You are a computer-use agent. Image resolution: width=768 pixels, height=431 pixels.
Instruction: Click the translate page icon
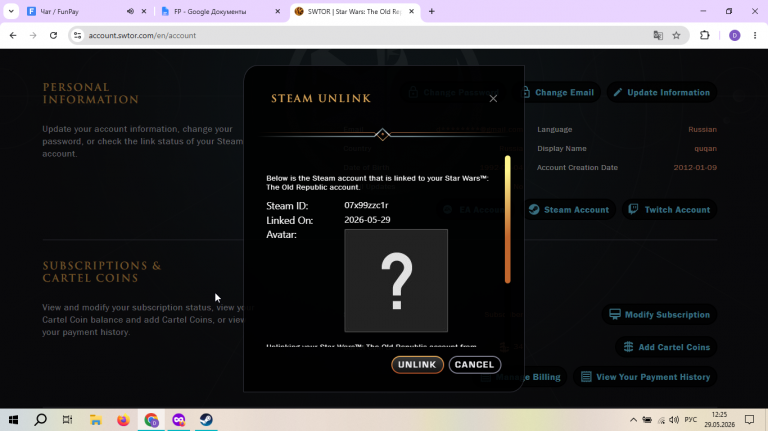point(658,35)
